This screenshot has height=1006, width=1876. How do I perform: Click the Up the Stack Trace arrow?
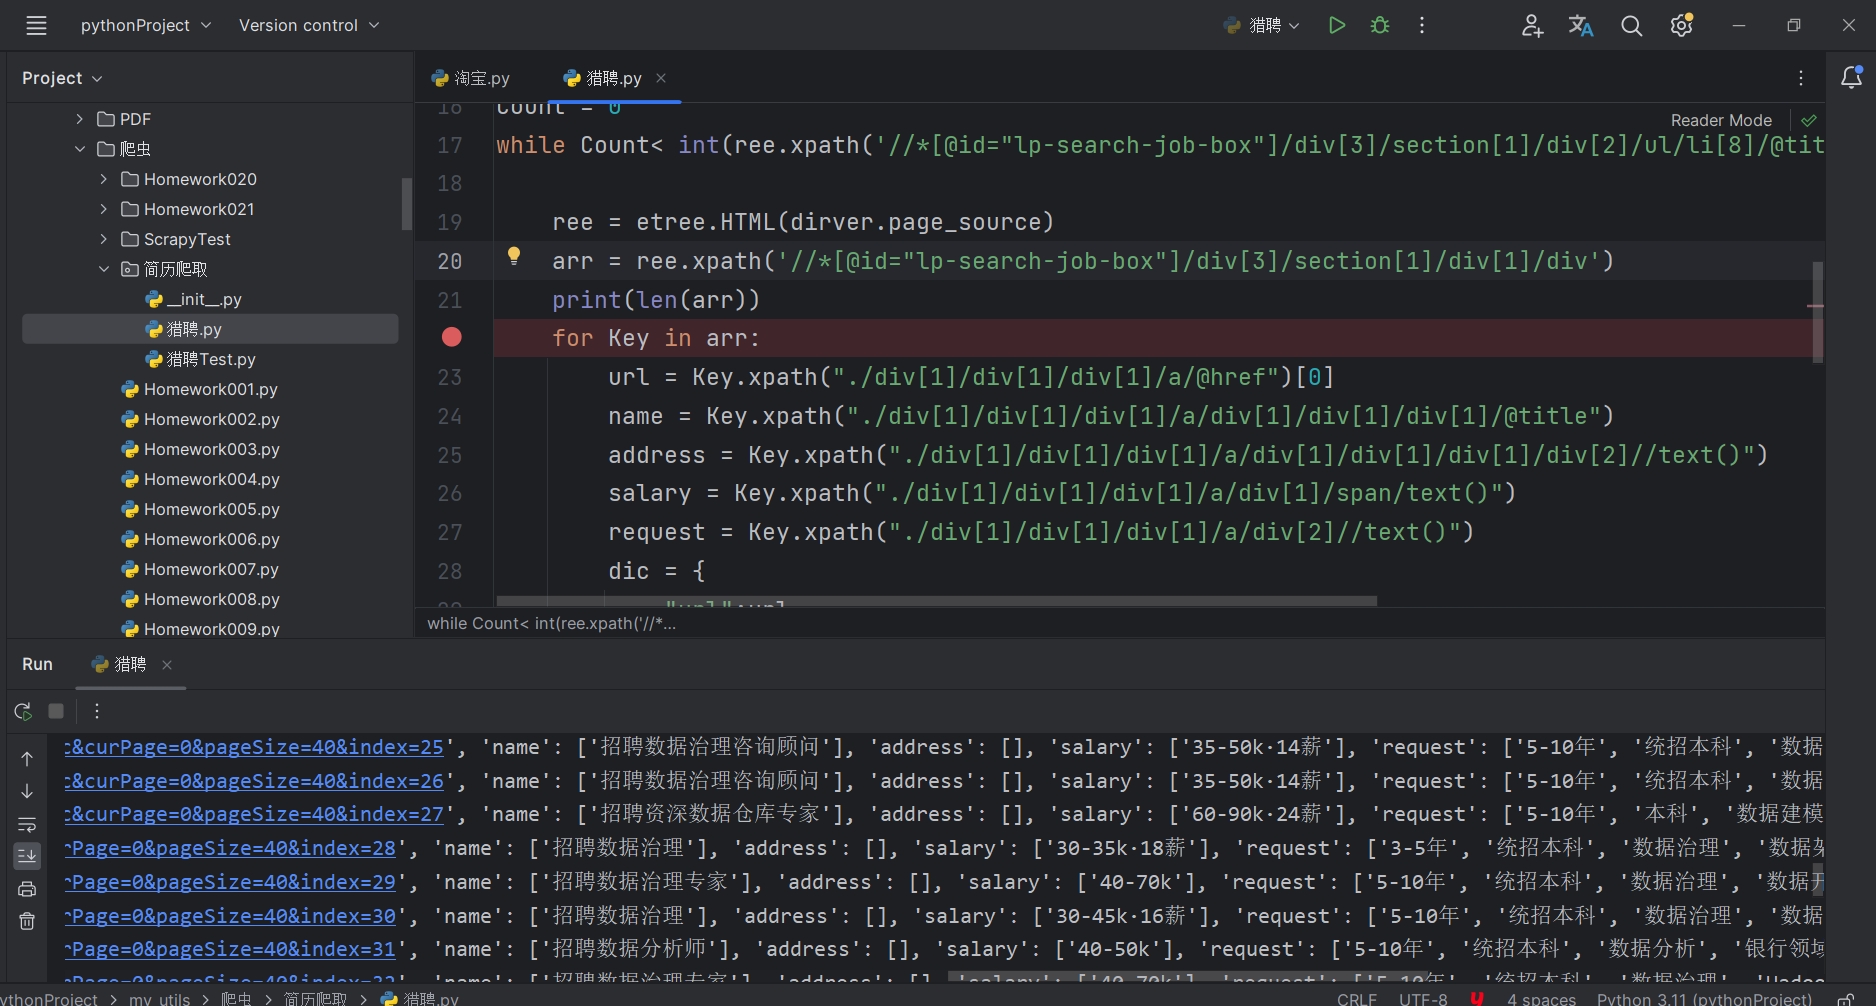click(27, 759)
